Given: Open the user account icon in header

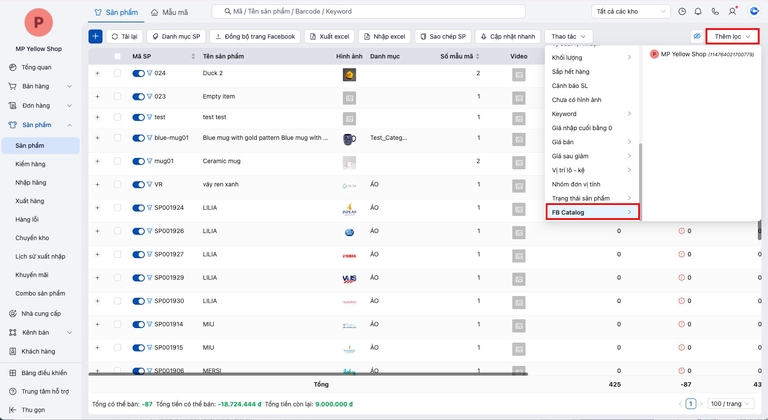Looking at the screenshot, I should 733,12.
